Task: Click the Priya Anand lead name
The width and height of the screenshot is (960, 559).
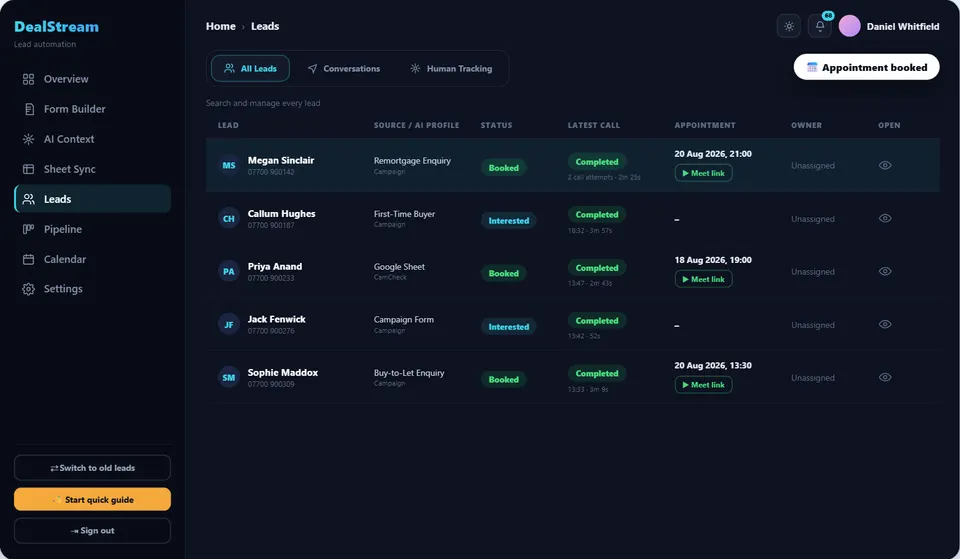Action: [x=275, y=266]
